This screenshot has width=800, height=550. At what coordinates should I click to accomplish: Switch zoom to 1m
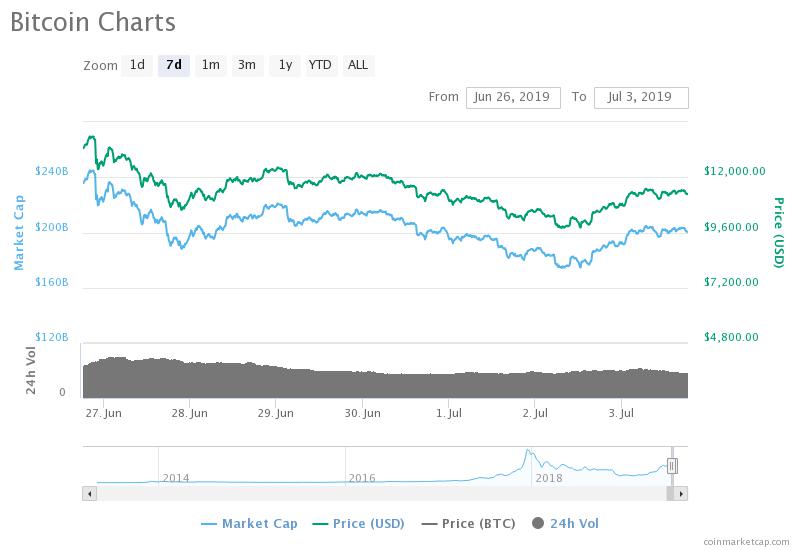211,65
